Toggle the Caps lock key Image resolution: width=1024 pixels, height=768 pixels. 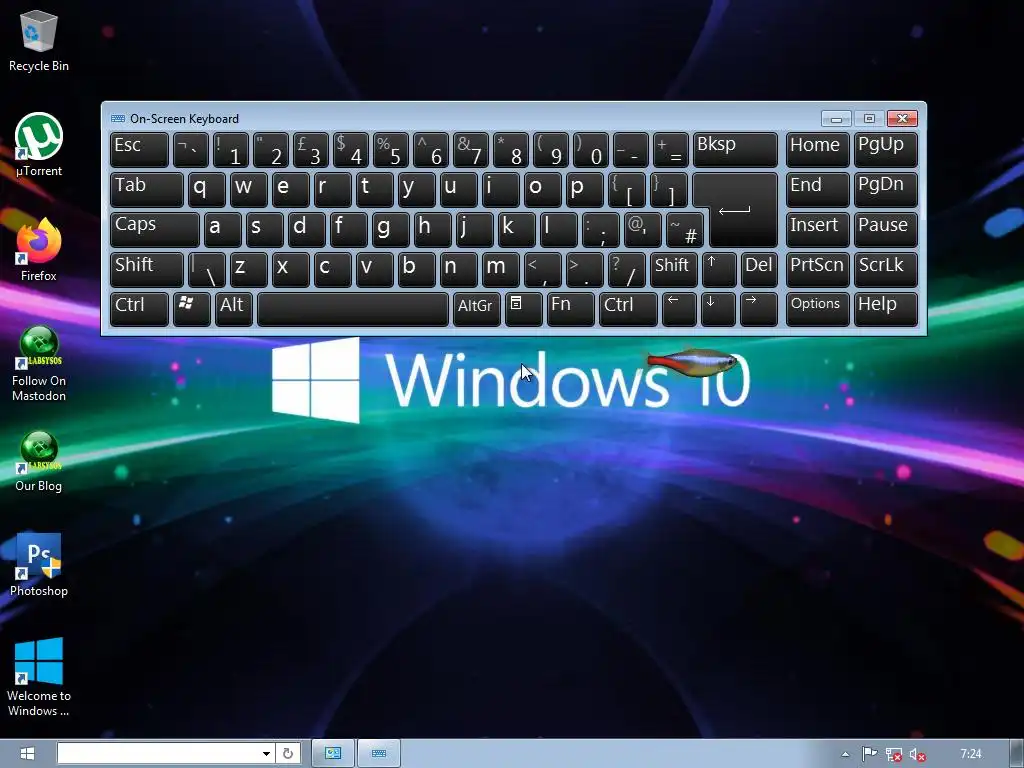pos(155,230)
